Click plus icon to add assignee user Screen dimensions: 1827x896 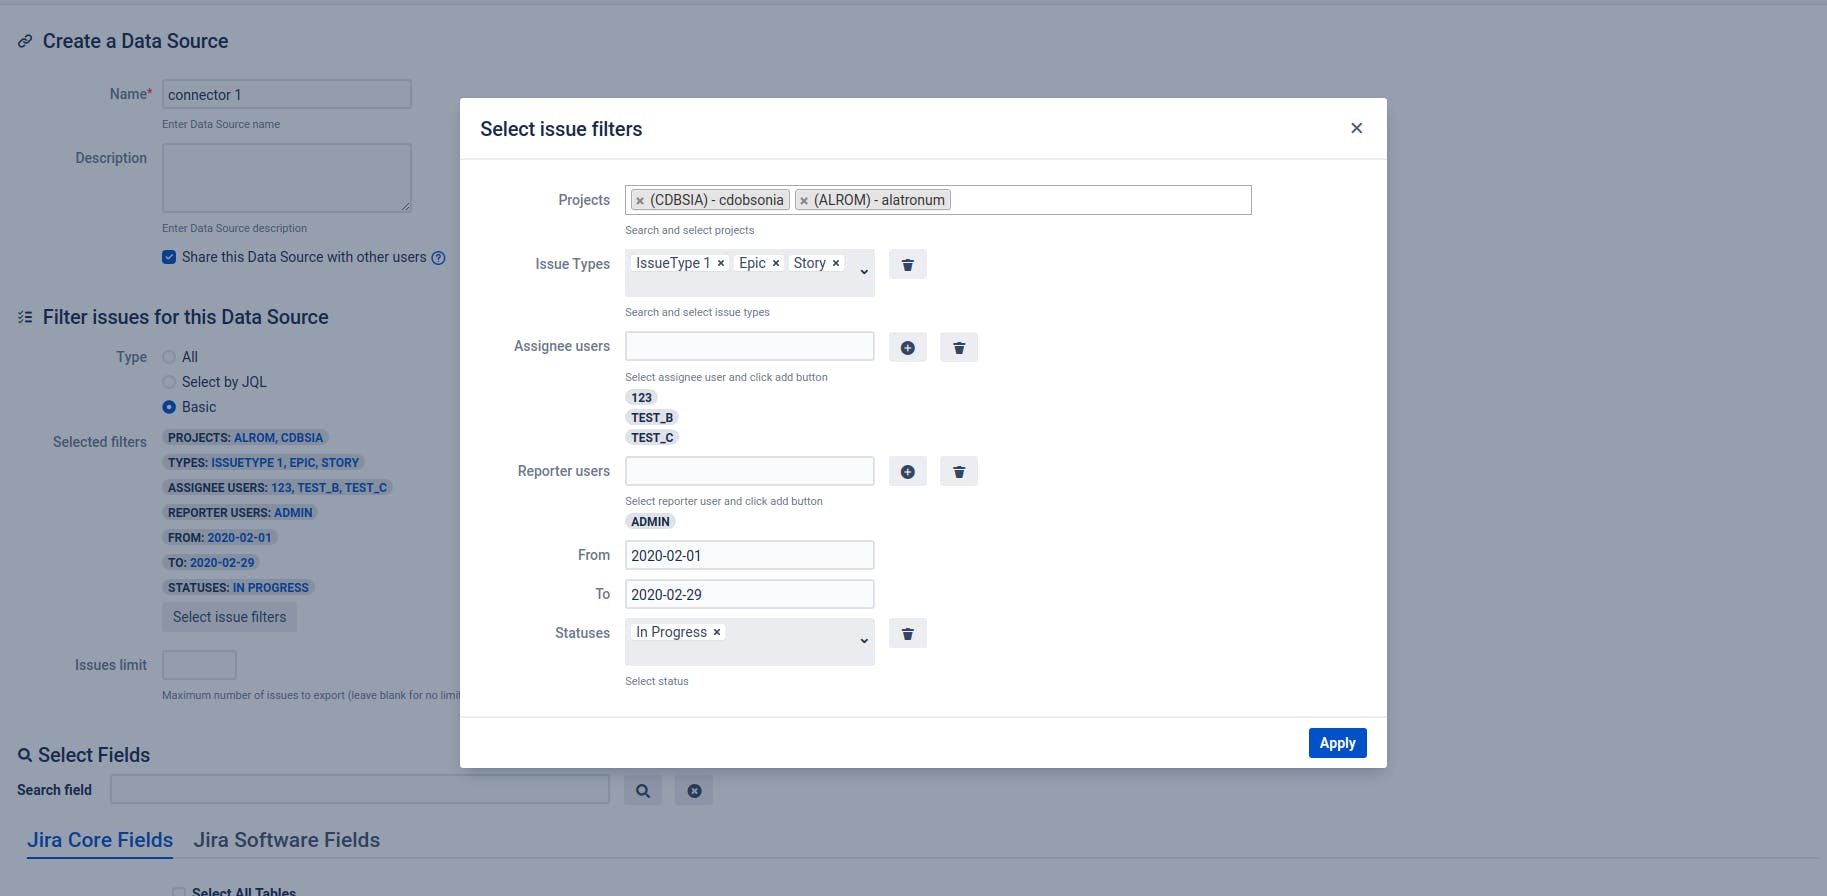(x=908, y=348)
